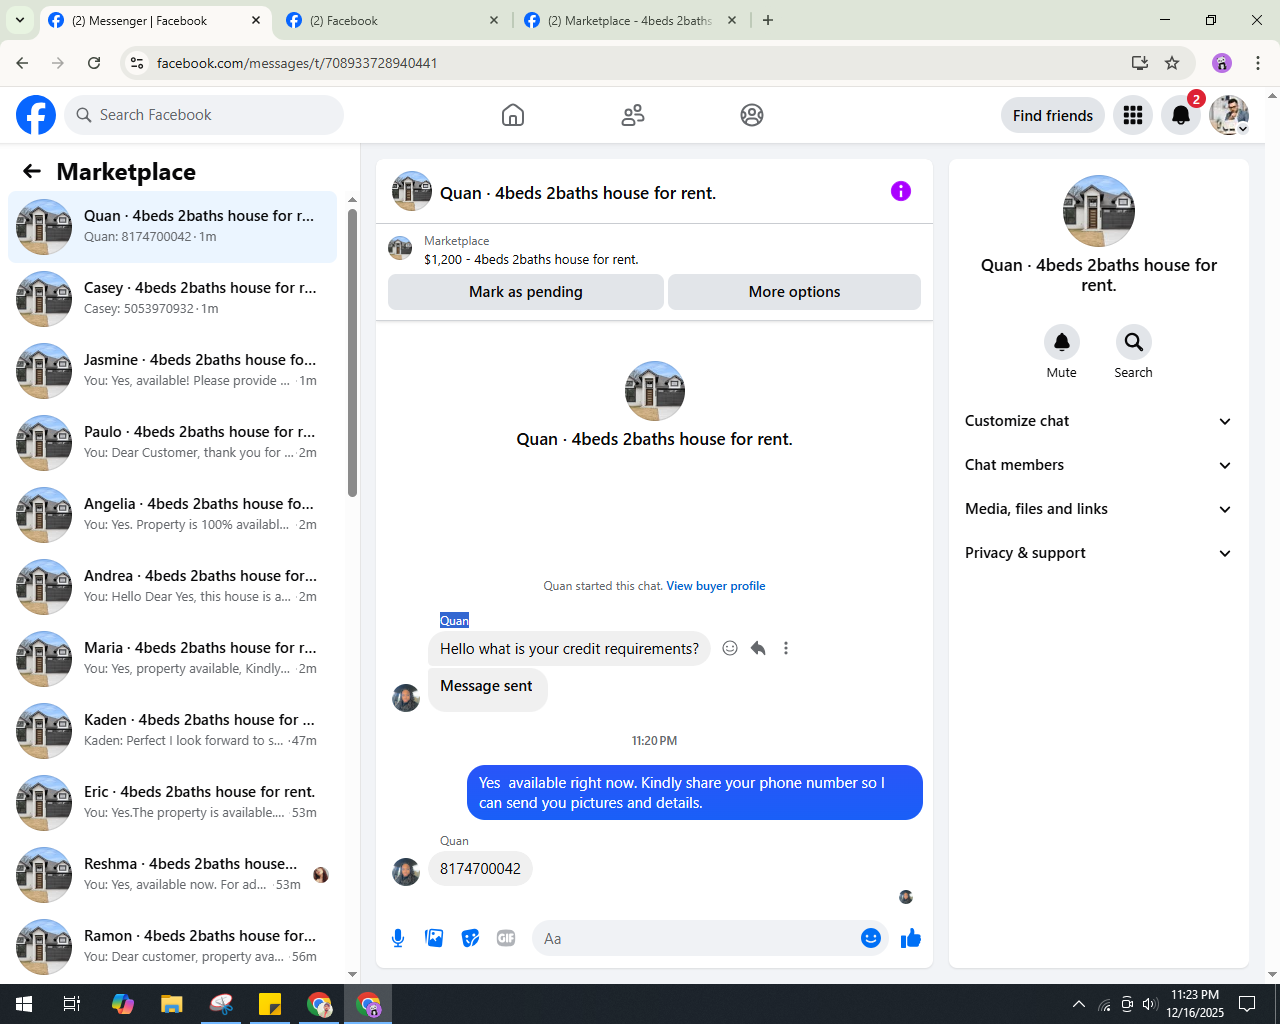The height and width of the screenshot is (1024, 1280).
Task: Open File Explorer from the taskbar
Action: pos(172,1004)
